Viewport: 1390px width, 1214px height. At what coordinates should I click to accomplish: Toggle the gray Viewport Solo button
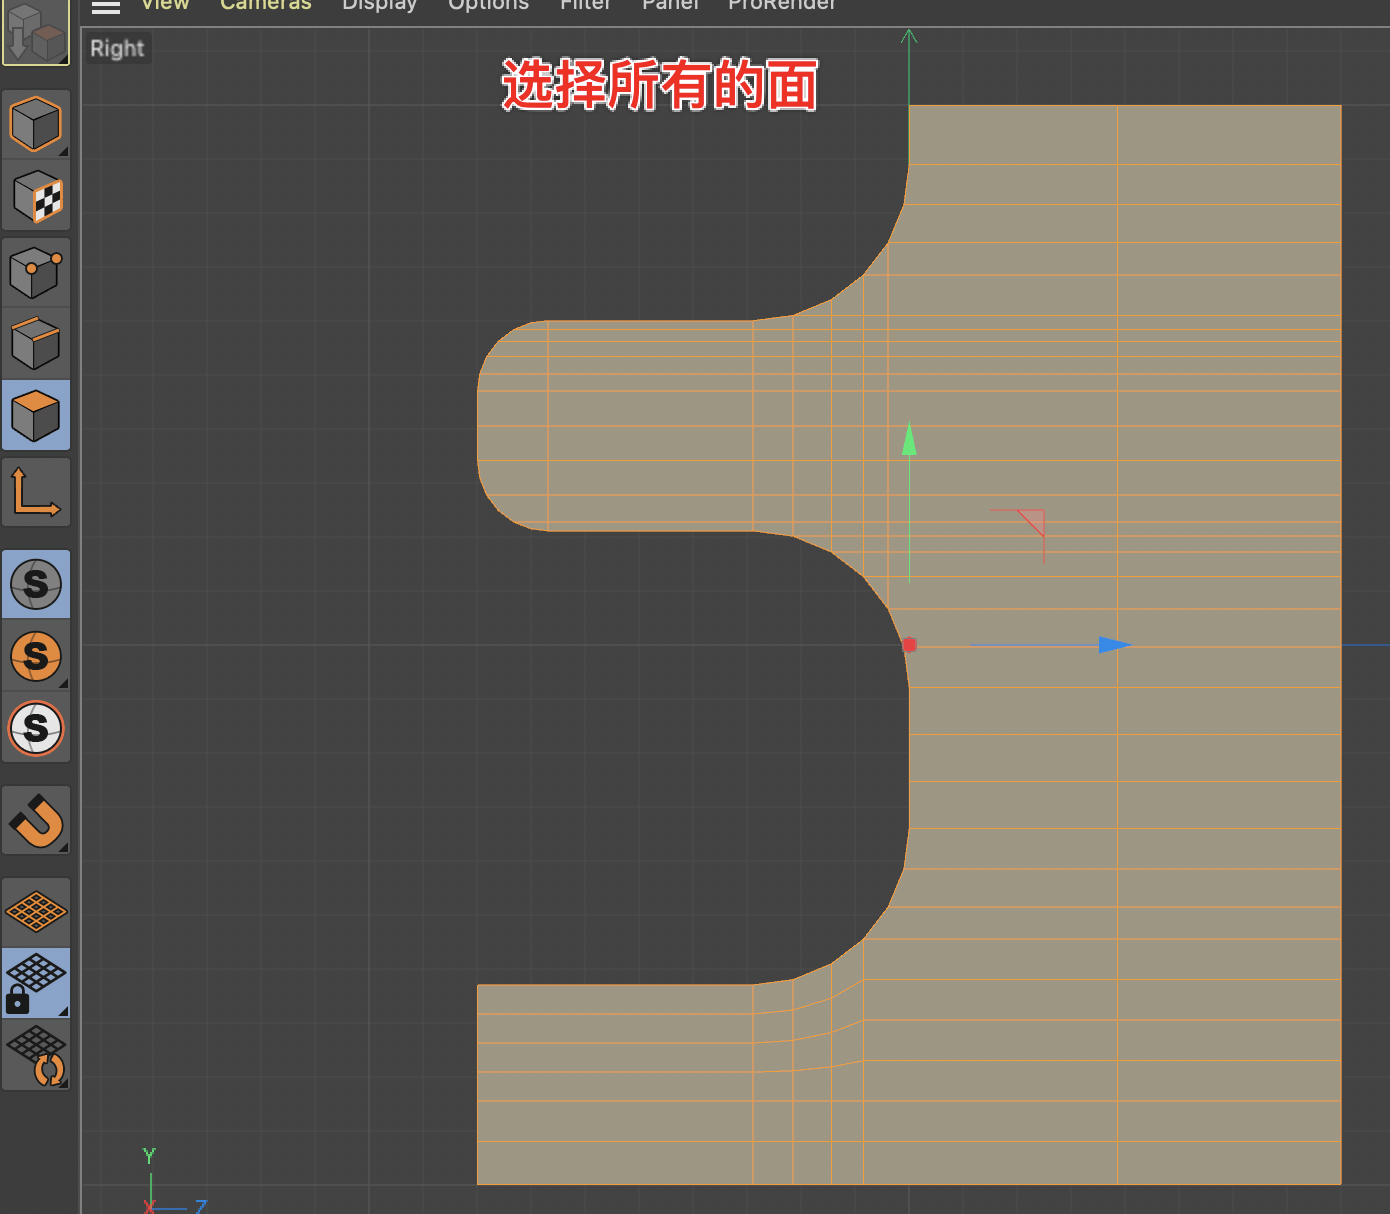coord(36,584)
